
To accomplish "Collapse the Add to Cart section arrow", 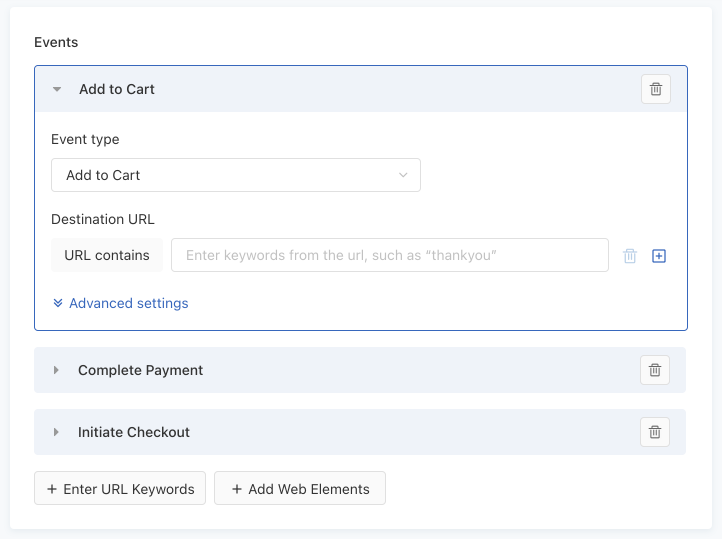I will coord(58,89).
